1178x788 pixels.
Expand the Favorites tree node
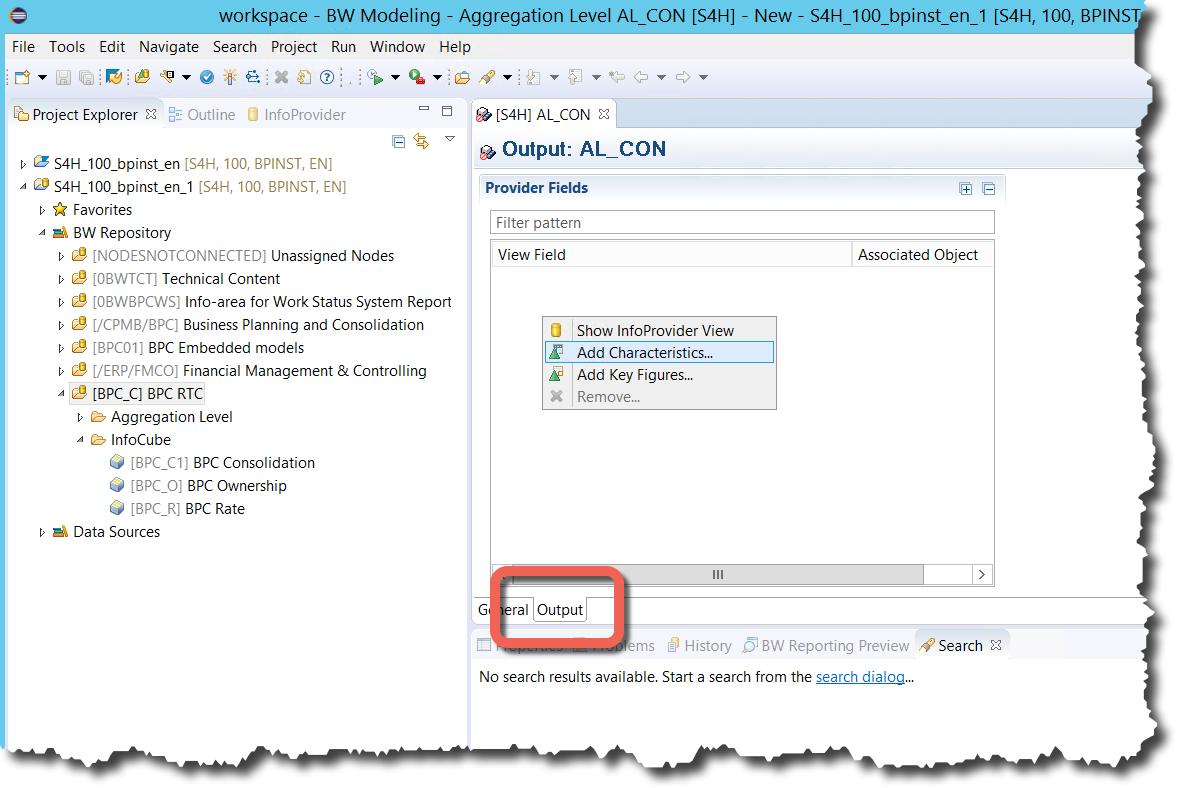click(42, 210)
